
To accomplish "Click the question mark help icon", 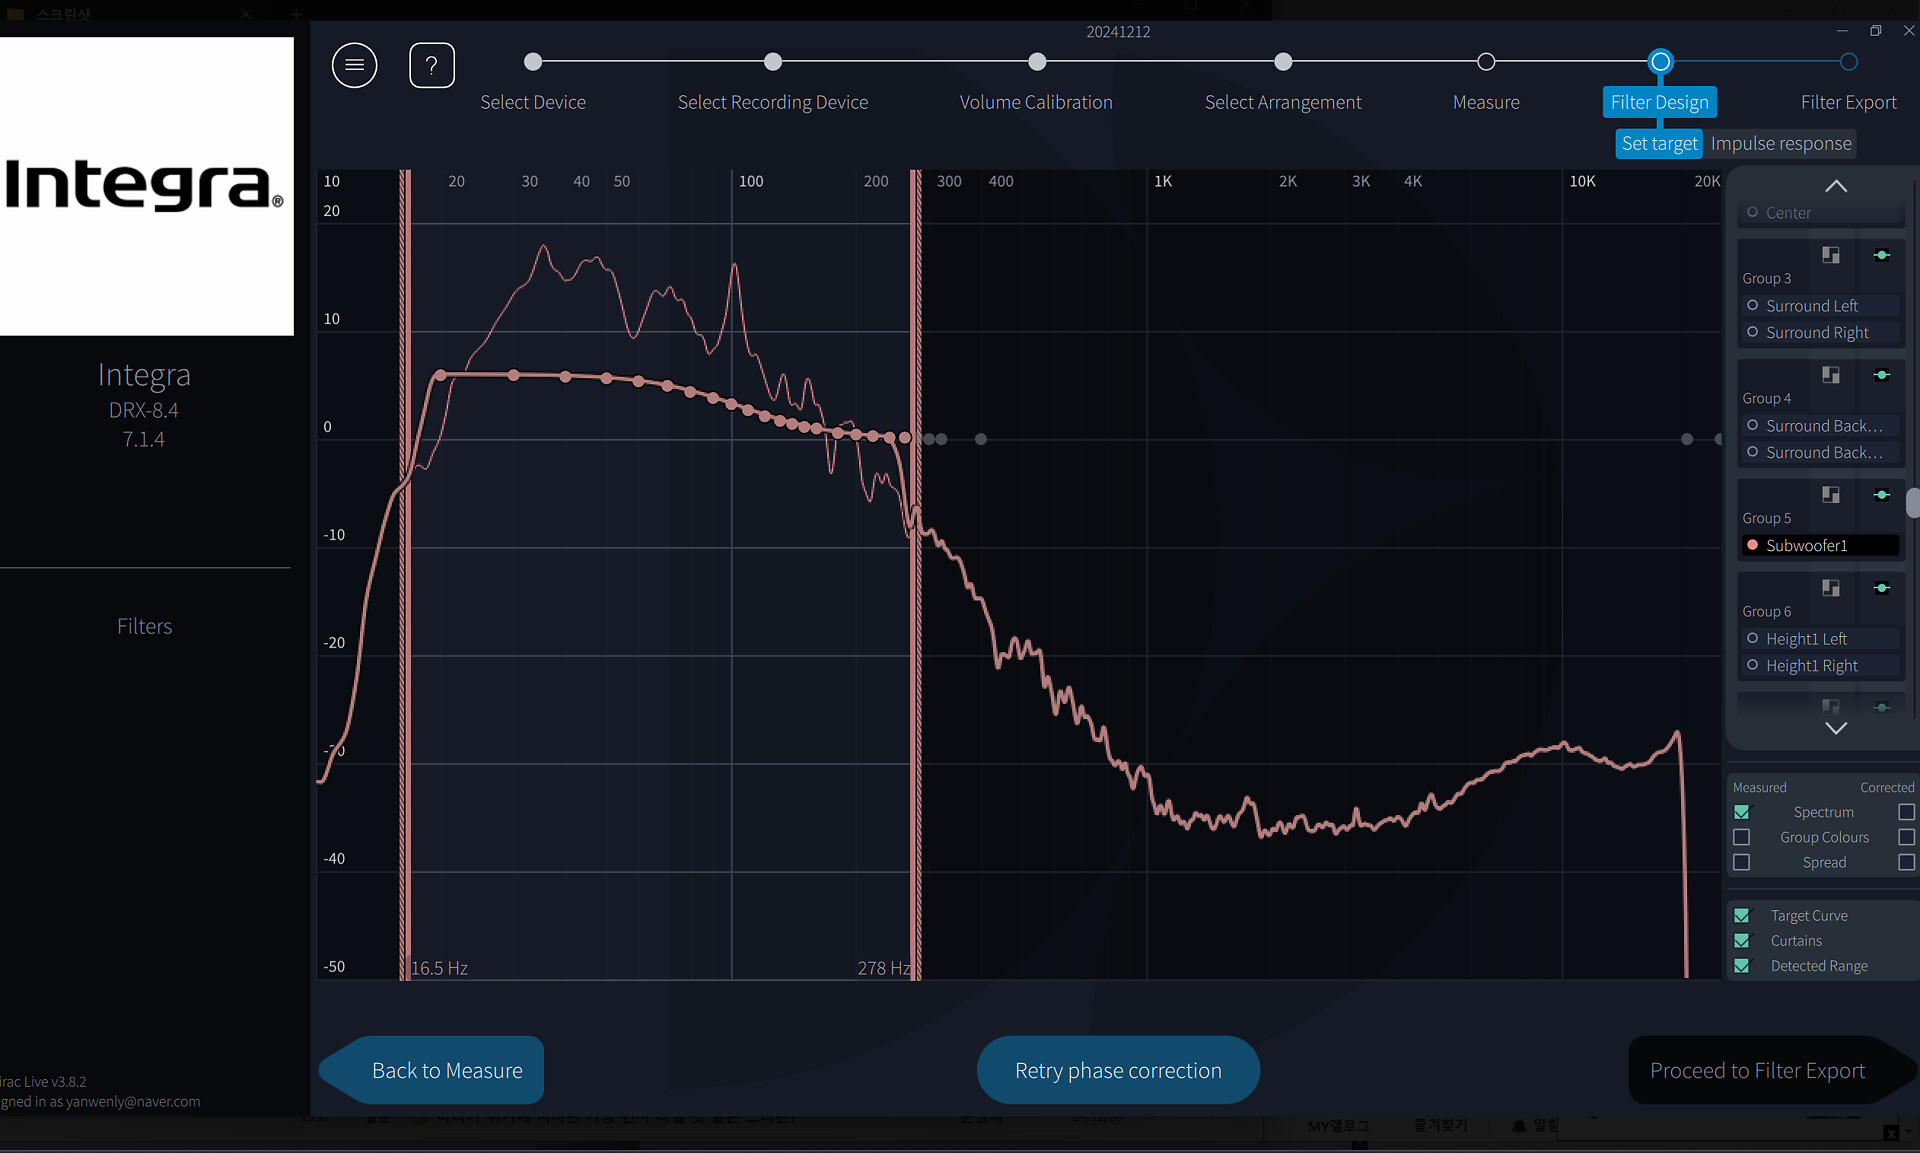I will point(432,65).
